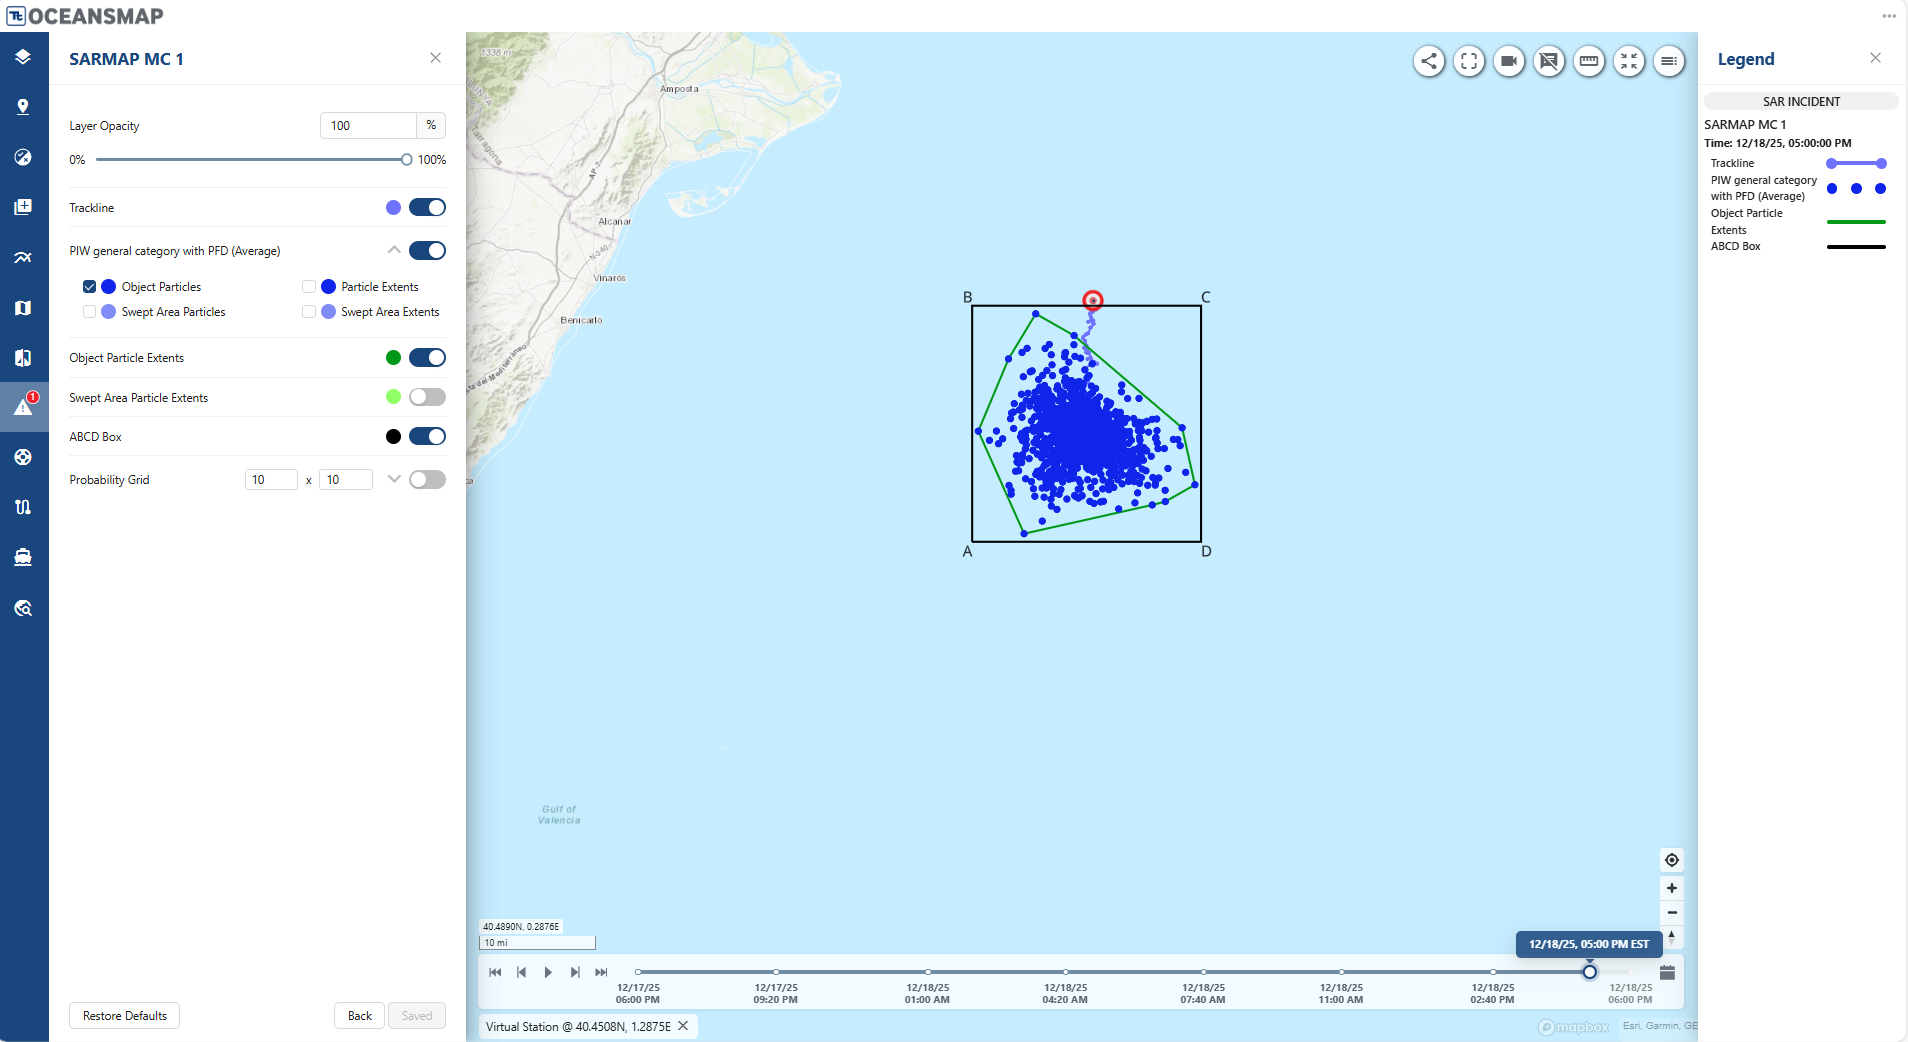Check the Particle Extents checkbox
This screenshot has height=1042, width=1908.
pyautogui.click(x=308, y=286)
